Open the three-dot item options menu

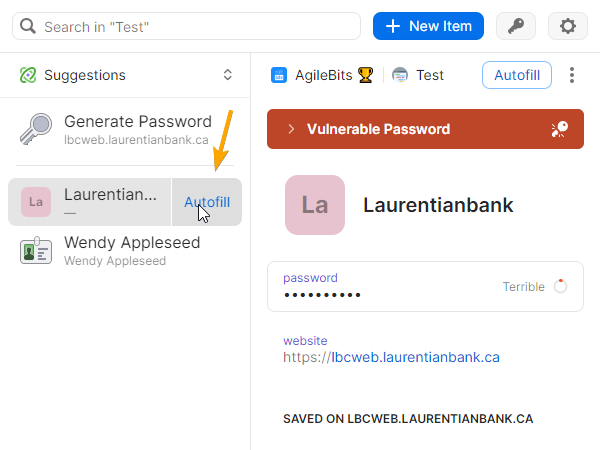tap(572, 75)
